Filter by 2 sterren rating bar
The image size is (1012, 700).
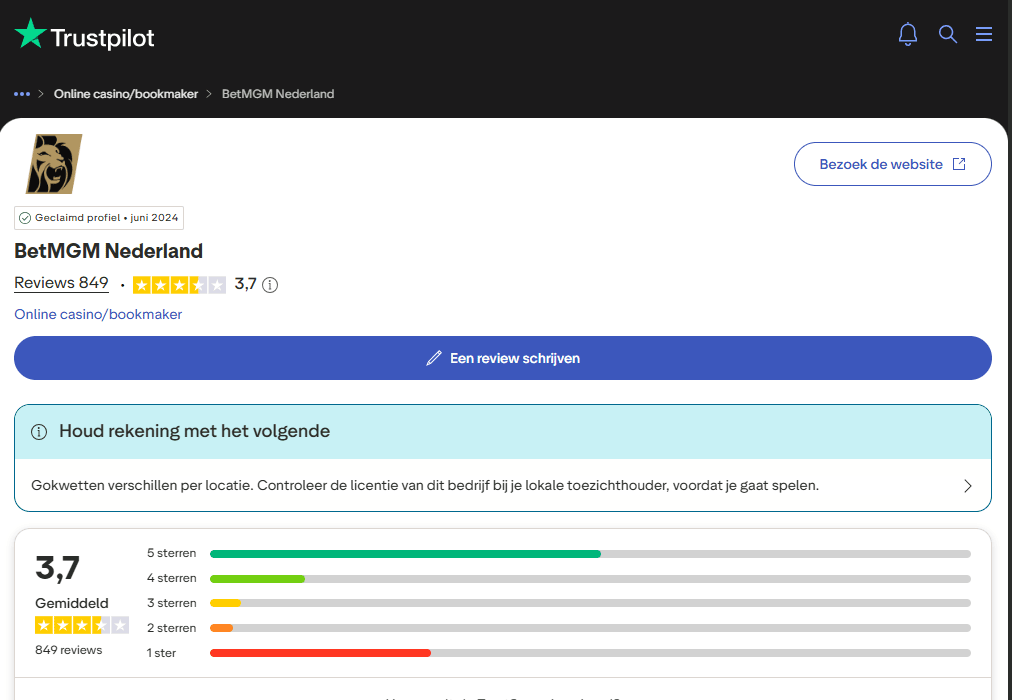pyautogui.click(x=591, y=628)
